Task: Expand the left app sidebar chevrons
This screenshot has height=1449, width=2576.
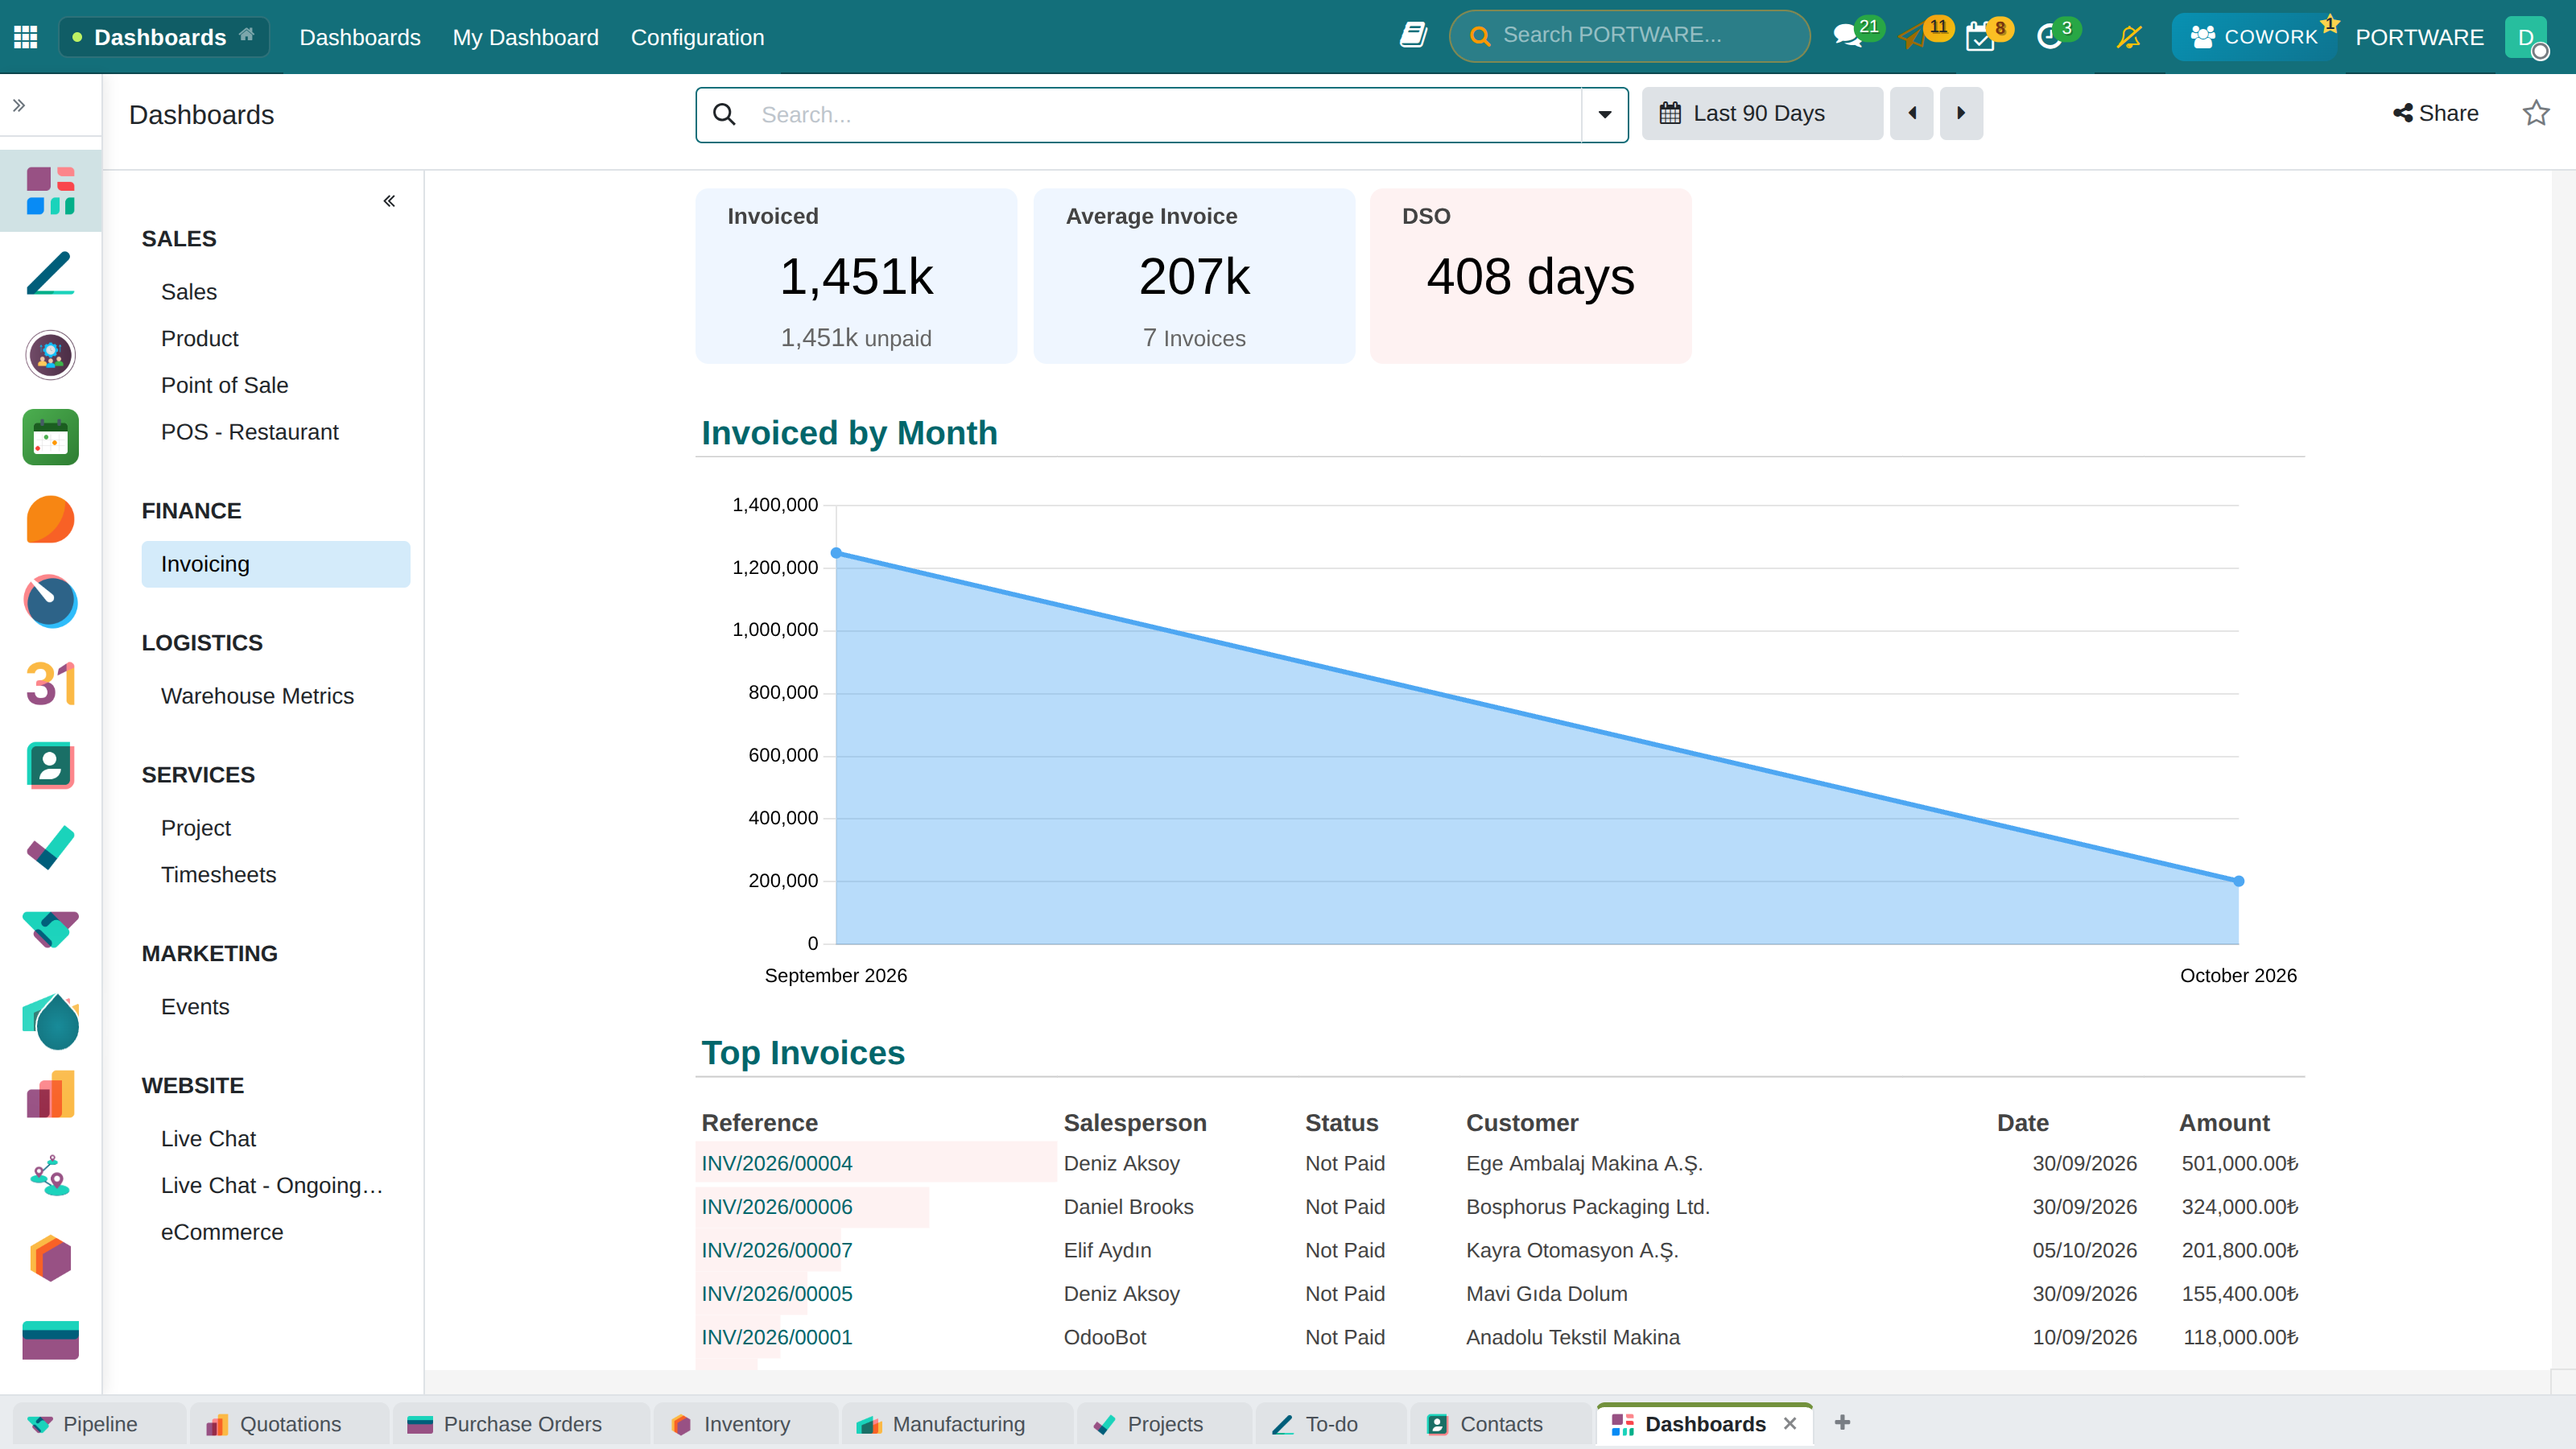Action: pyautogui.click(x=19, y=105)
